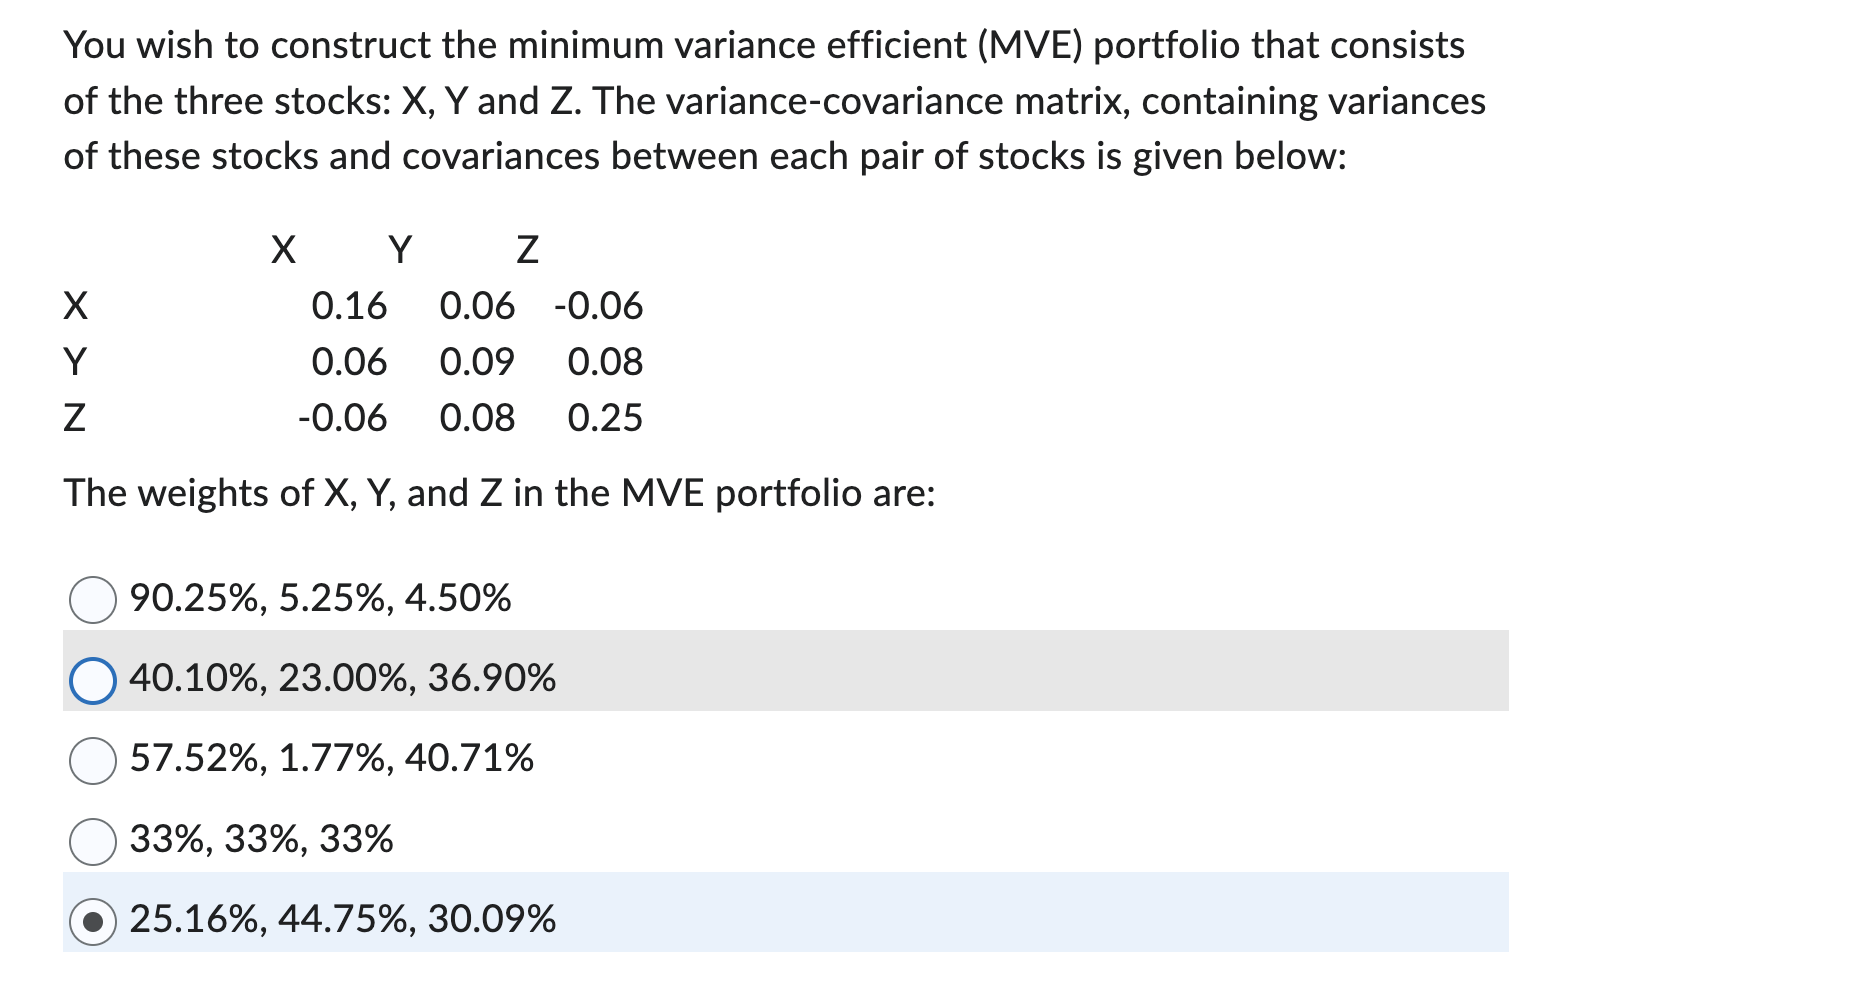
Task: Click the currently filled radio at the bottom
Action: [93, 919]
